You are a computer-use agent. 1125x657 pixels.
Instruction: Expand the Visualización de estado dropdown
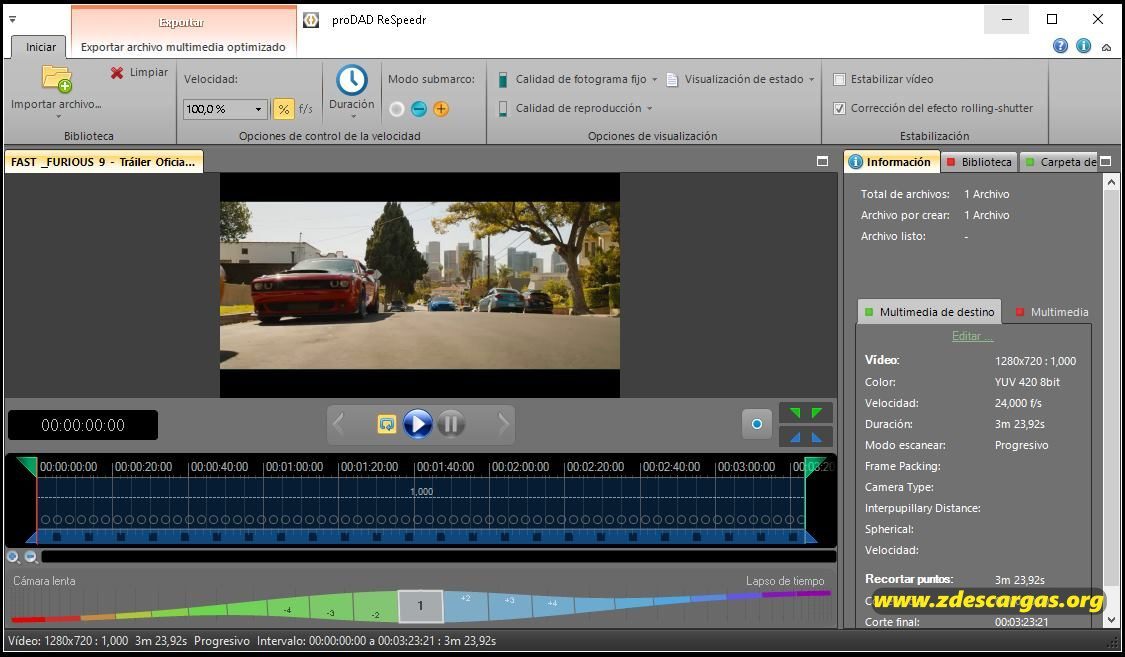811,80
